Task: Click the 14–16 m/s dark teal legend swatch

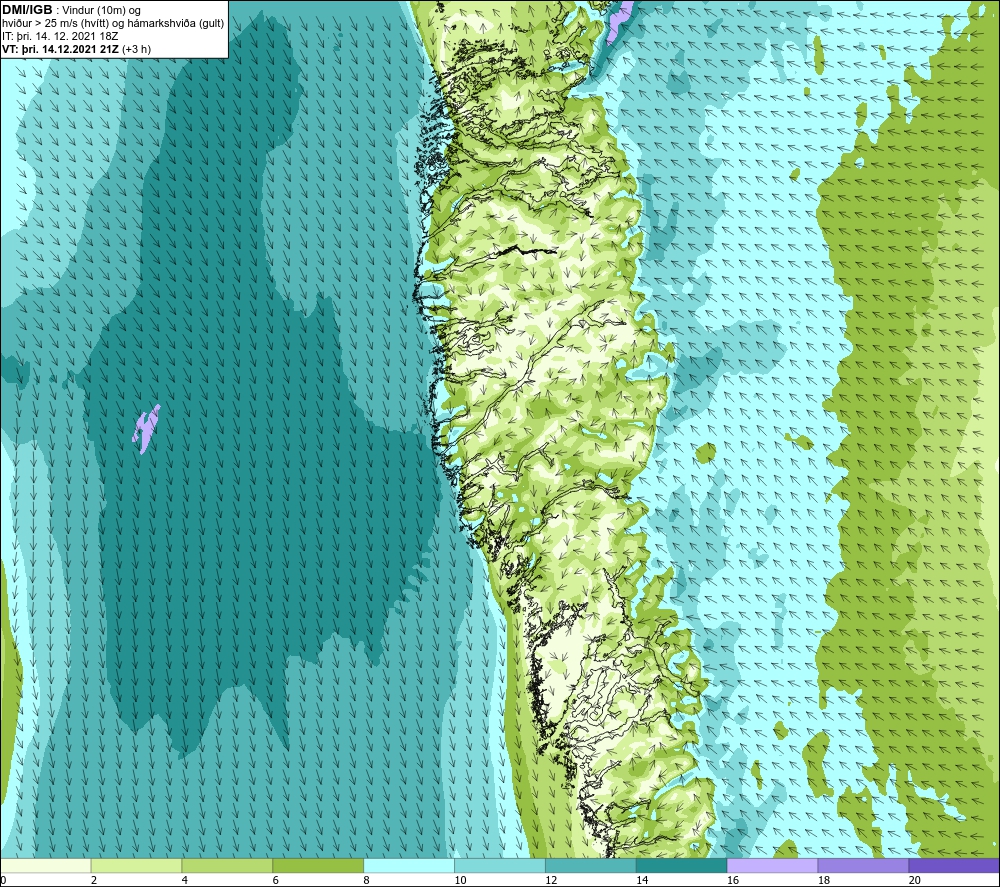Action: tap(681, 865)
